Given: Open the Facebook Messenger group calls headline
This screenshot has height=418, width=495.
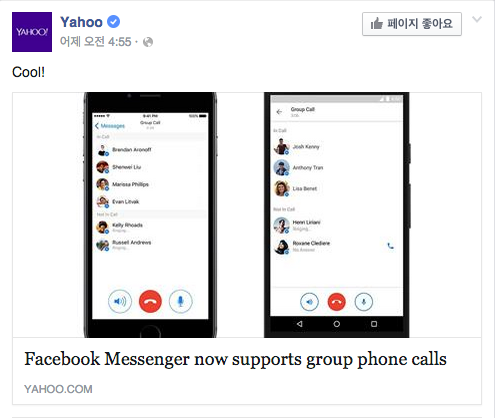Looking at the screenshot, I should pos(235,359).
